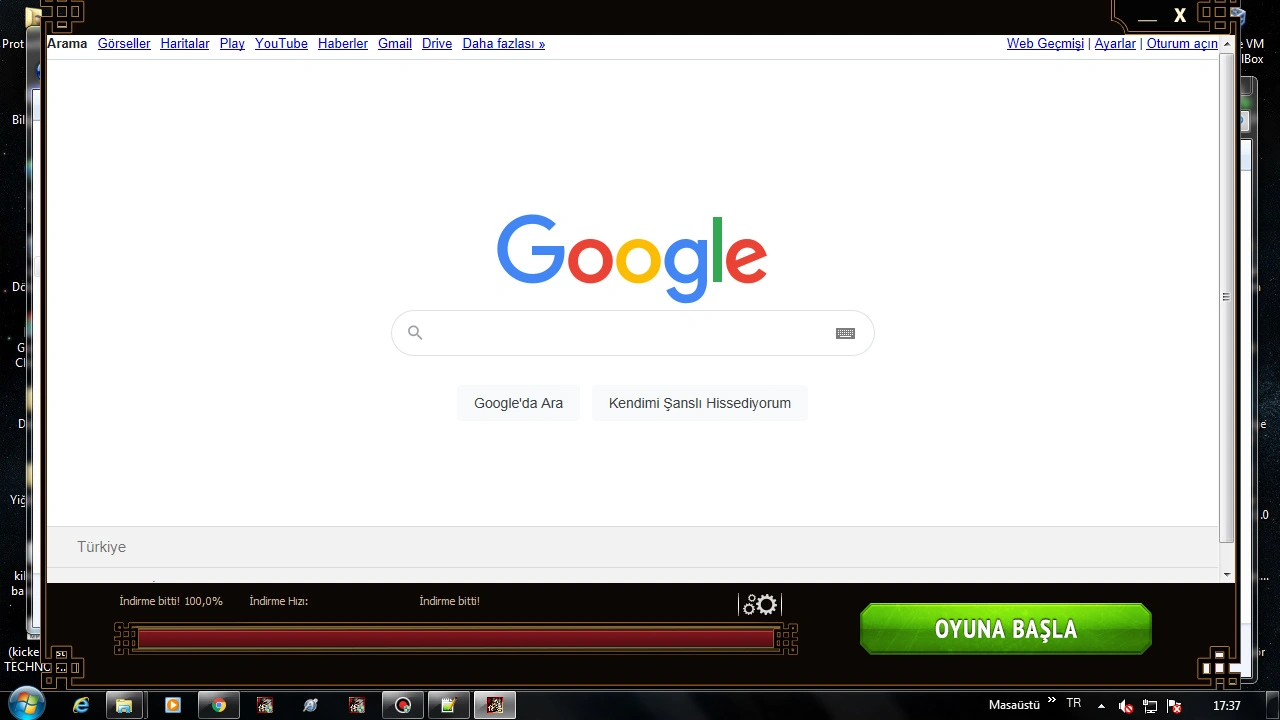Open the Windows Start button

(x=25, y=704)
